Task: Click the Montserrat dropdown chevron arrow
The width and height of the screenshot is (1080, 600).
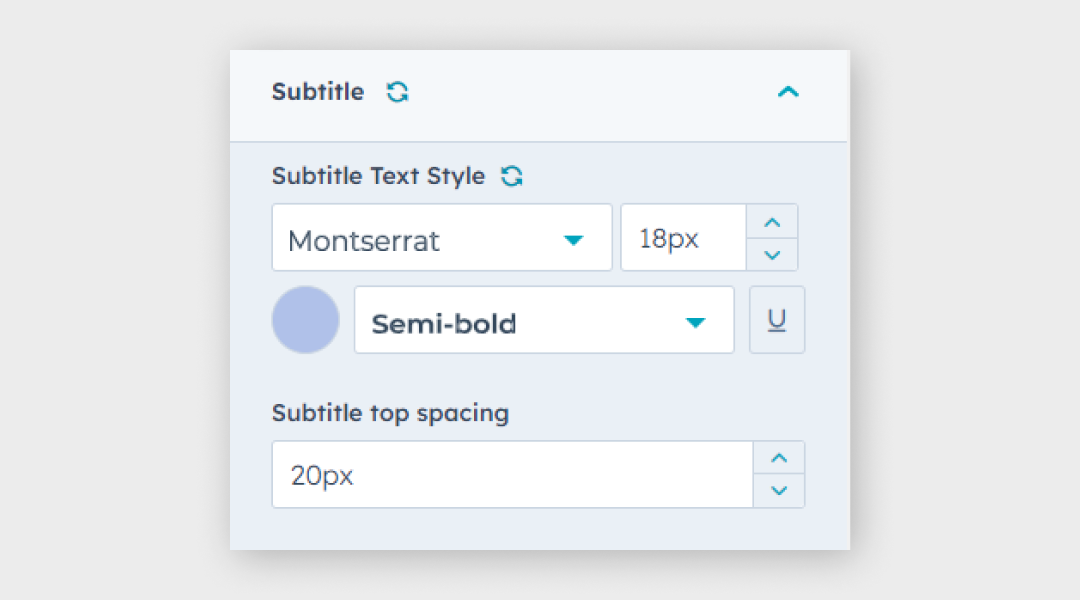Action: (x=574, y=240)
